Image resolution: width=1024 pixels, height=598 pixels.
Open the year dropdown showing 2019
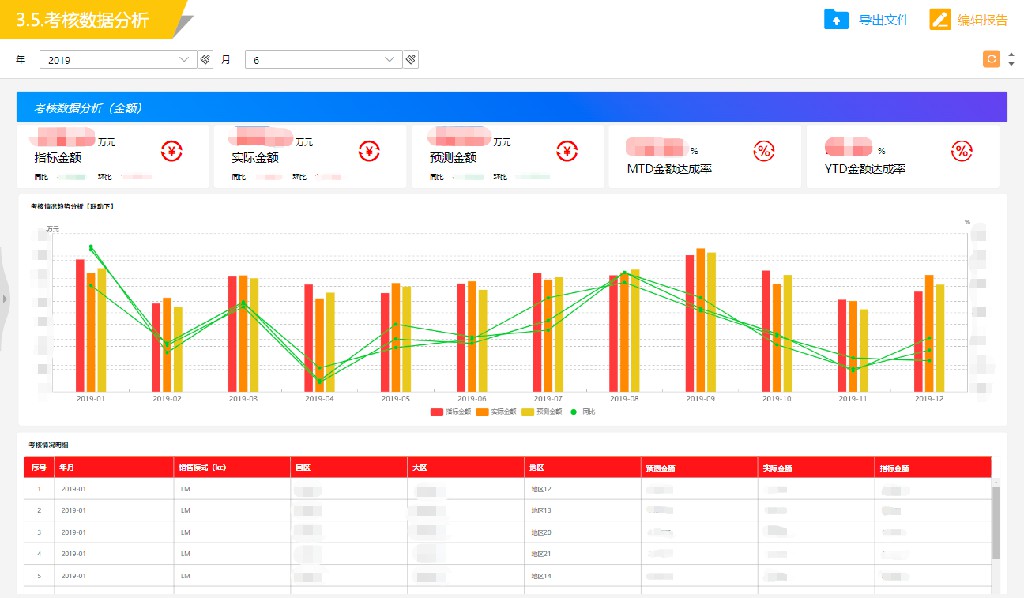pyautogui.click(x=118, y=59)
